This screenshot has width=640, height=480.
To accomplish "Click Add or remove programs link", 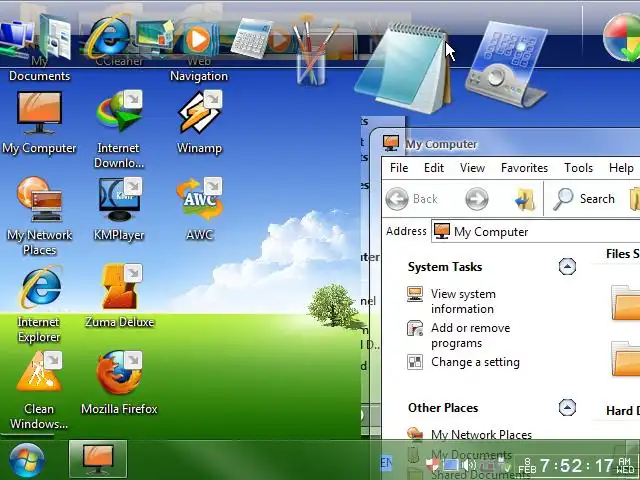I will click(470, 336).
